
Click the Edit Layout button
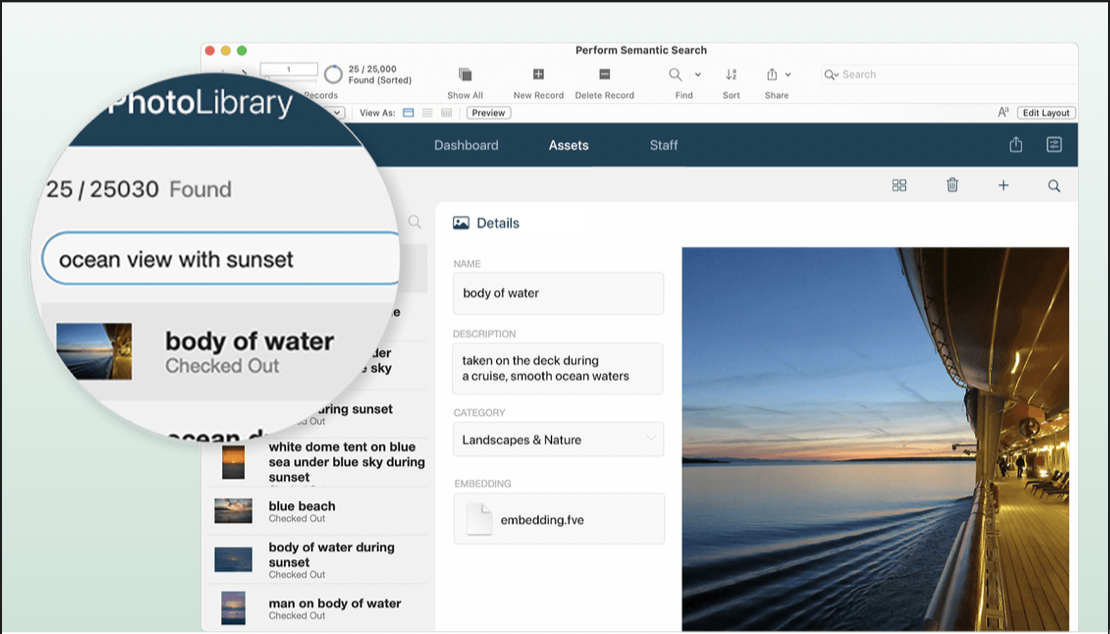pos(1046,113)
